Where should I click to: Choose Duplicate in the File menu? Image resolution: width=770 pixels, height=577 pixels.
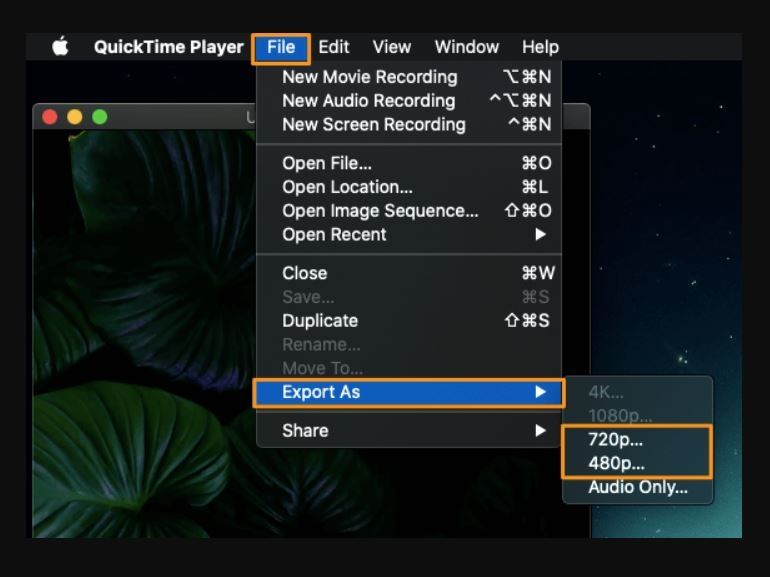pos(409,321)
